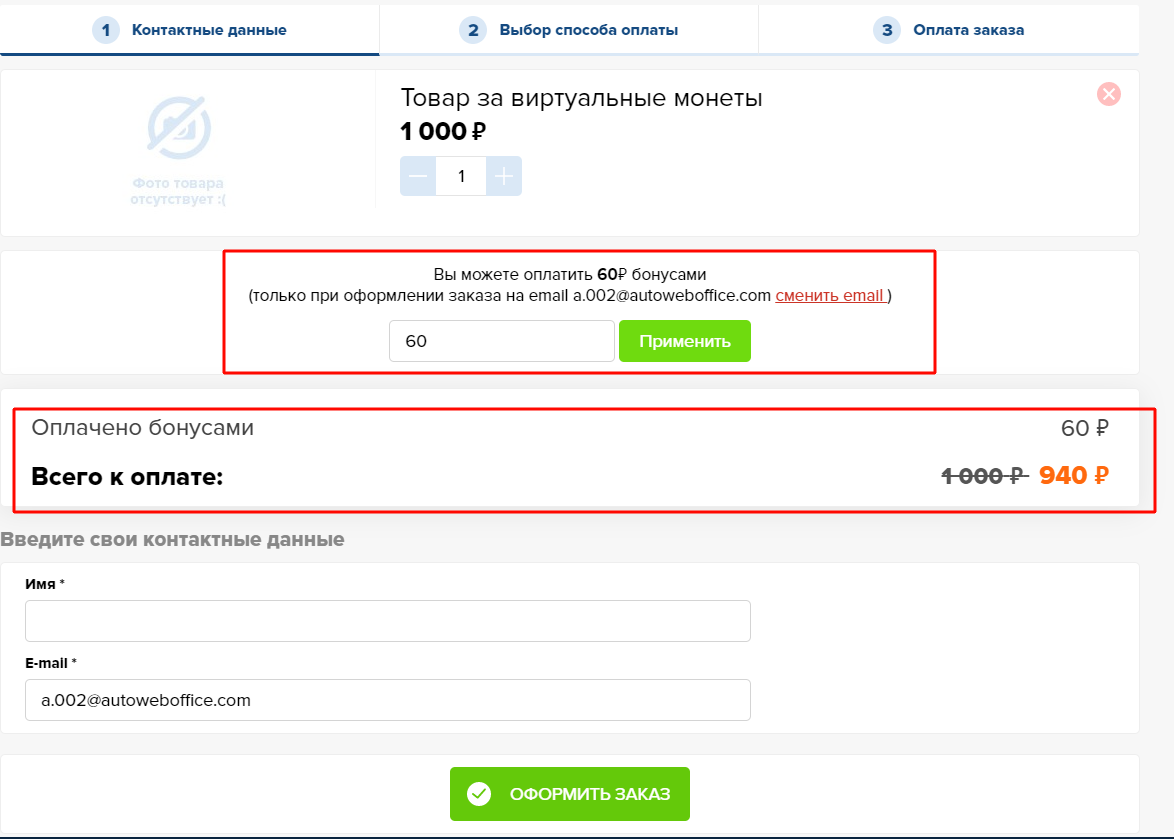Focus the bonus amount field showing 60
The image size is (1174, 839).
[x=502, y=341]
